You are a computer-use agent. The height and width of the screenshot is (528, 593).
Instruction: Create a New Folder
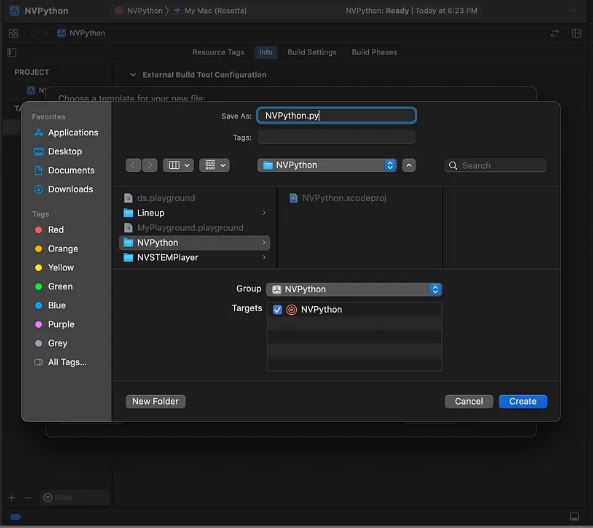(155, 401)
